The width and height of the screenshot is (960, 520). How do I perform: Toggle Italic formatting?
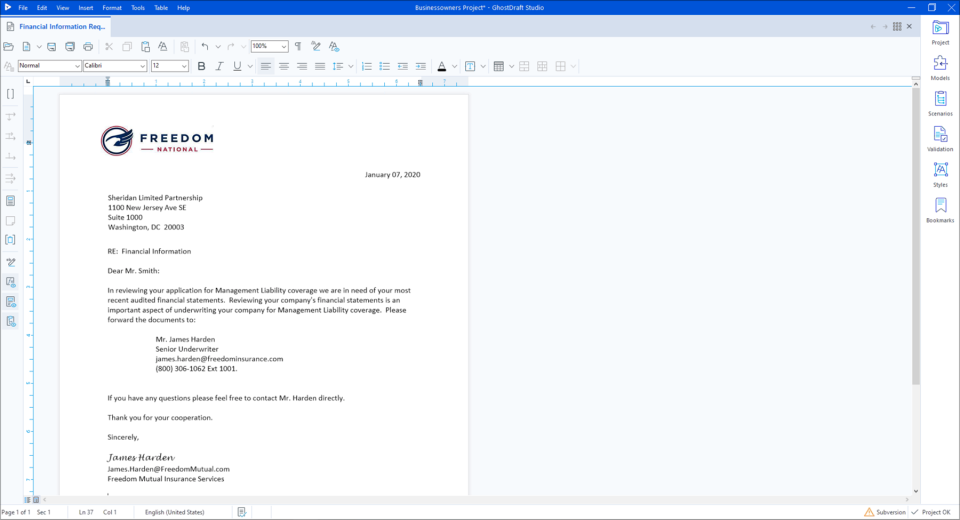[x=219, y=66]
